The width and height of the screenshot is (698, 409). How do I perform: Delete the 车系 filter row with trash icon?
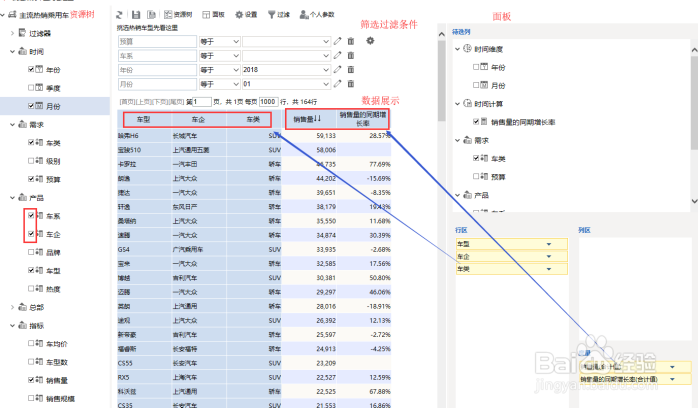pos(351,56)
